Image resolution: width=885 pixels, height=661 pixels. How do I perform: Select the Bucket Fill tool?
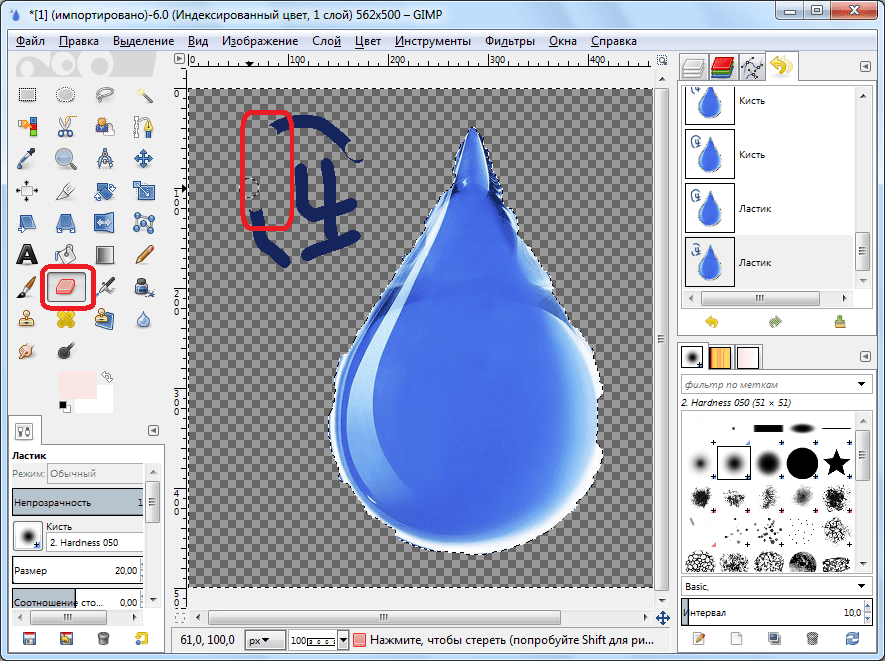click(x=66, y=254)
